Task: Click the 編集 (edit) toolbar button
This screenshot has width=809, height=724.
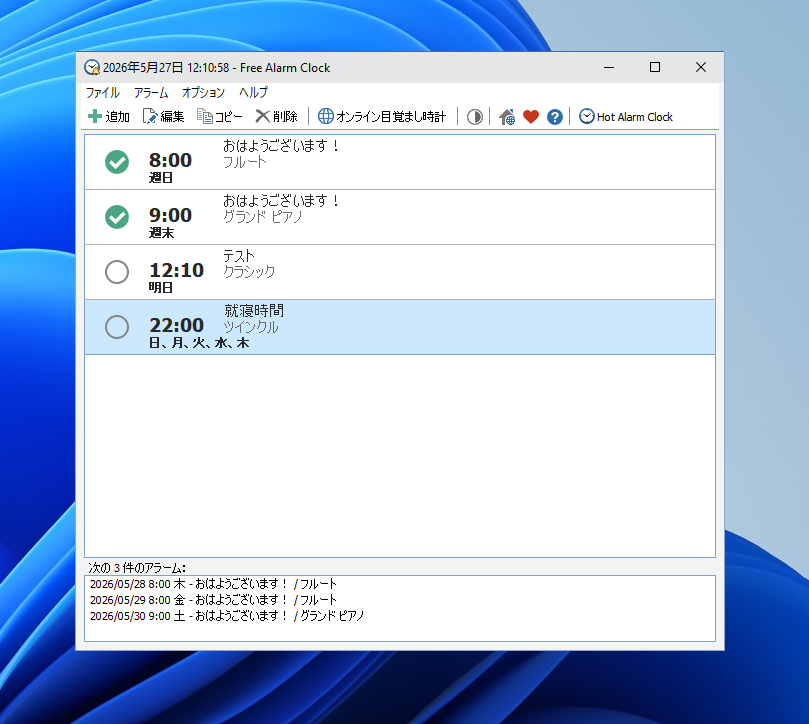Action: click(x=163, y=117)
